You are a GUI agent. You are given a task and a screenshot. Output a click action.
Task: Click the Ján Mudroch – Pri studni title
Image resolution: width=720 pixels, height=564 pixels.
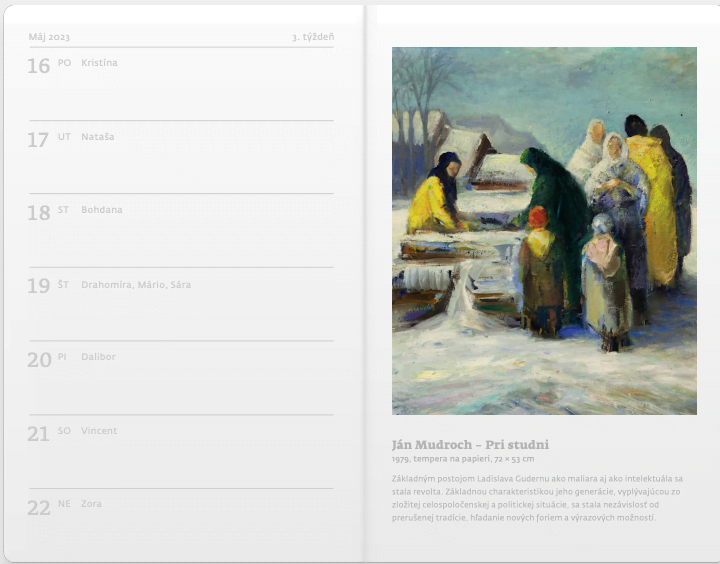click(x=470, y=445)
